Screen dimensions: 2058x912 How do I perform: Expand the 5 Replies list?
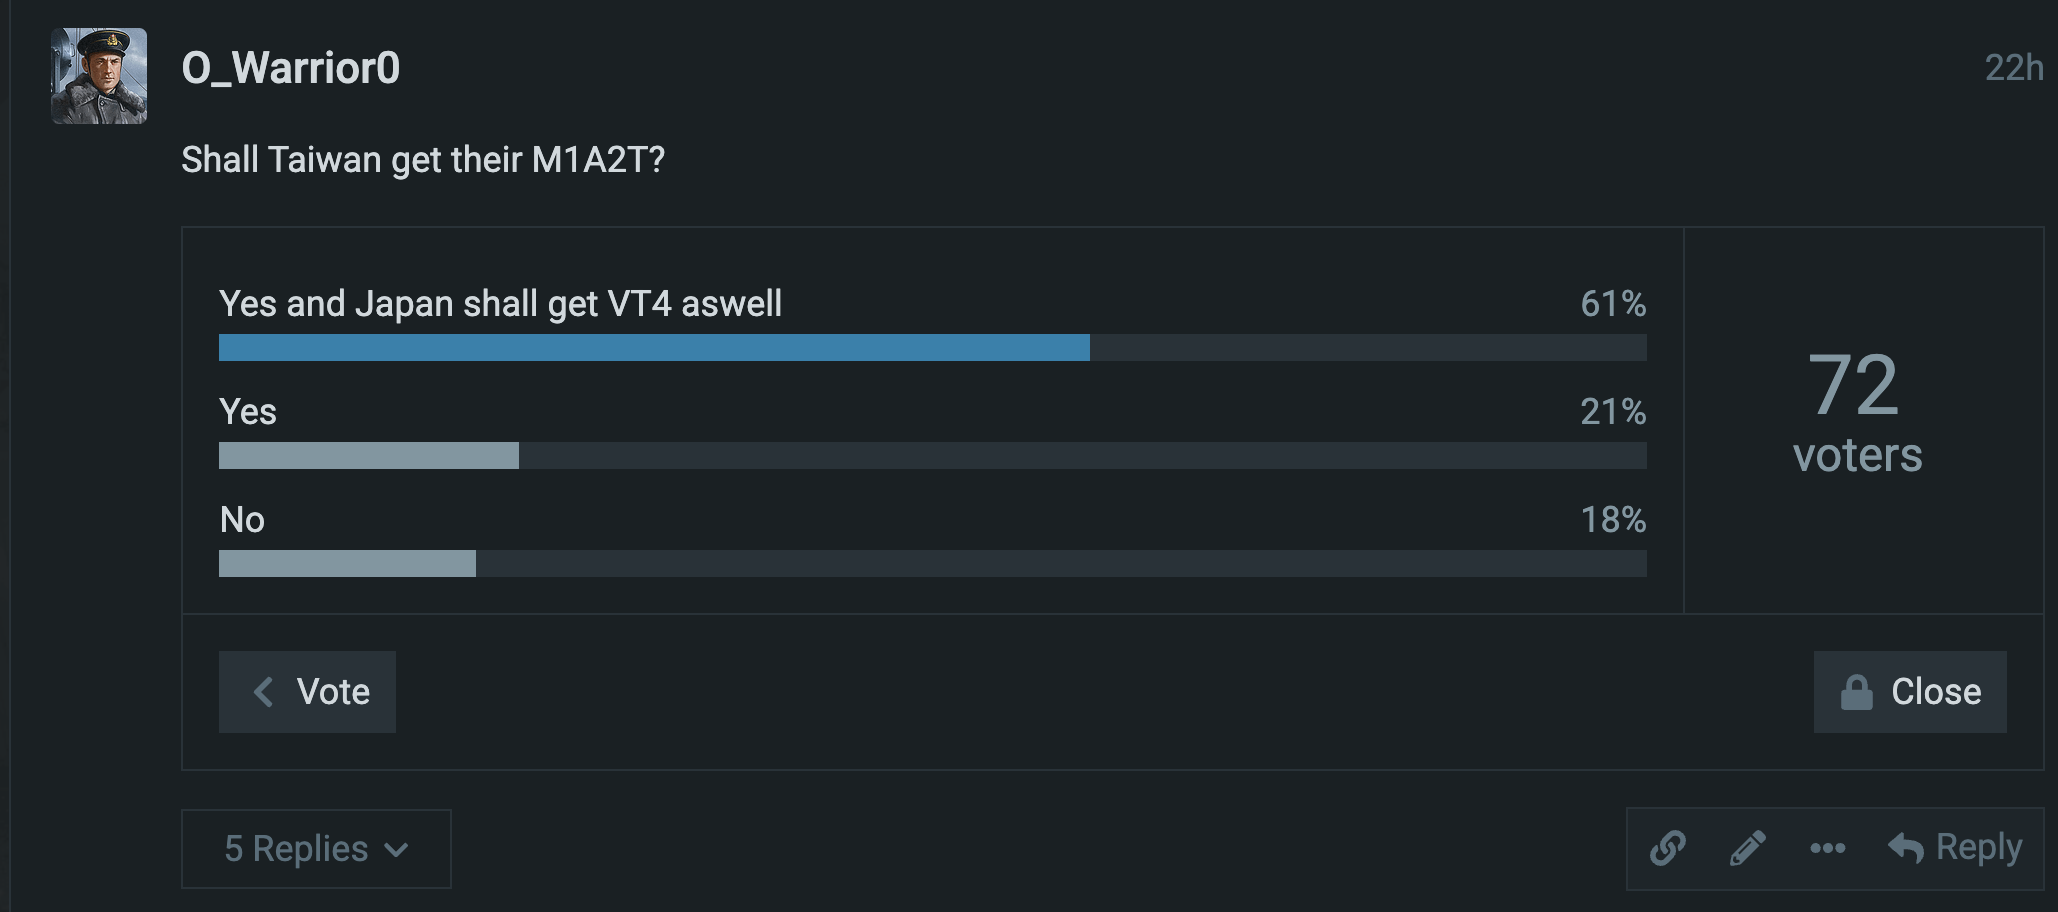tap(296, 849)
